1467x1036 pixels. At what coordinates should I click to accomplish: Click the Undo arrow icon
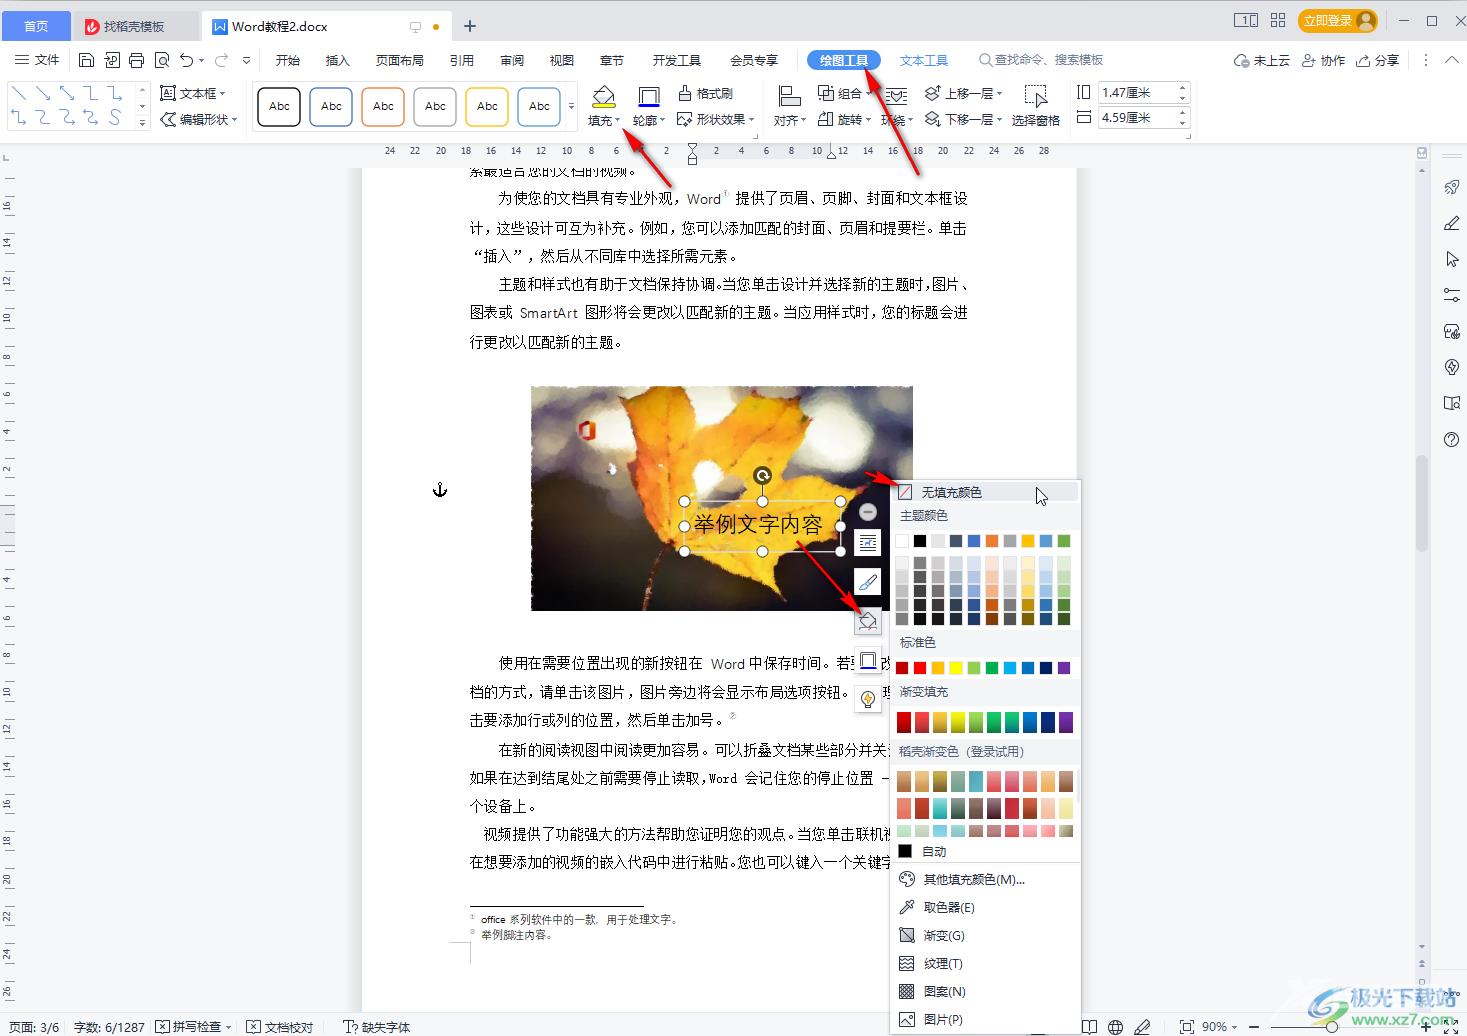187,60
